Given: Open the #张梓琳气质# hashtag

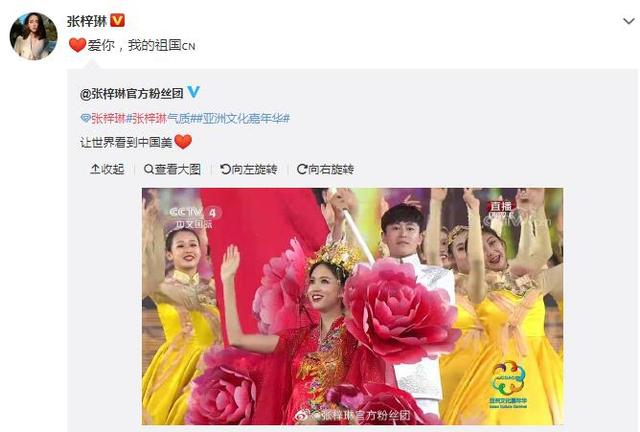Looking at the screenshot, I should pyautogui.click(x=162, y=118).
